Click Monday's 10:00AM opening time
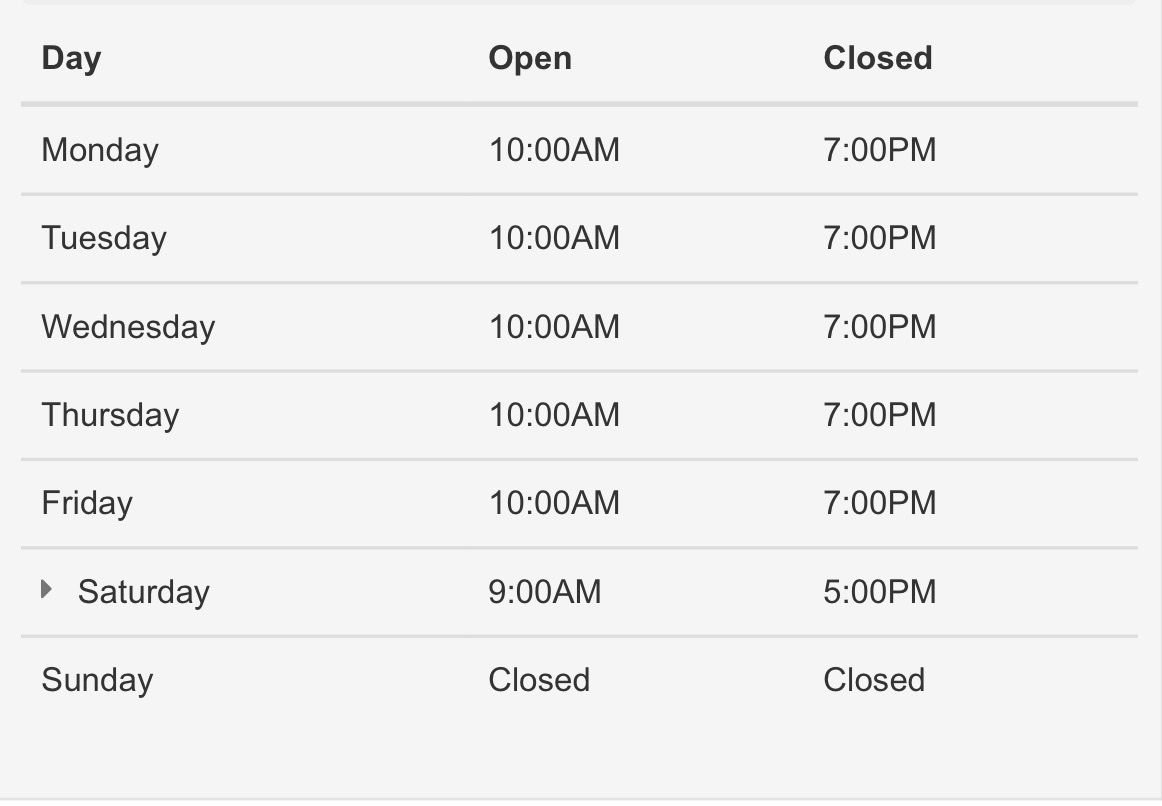Screen dimensions: 1162x806 (554, 150)
